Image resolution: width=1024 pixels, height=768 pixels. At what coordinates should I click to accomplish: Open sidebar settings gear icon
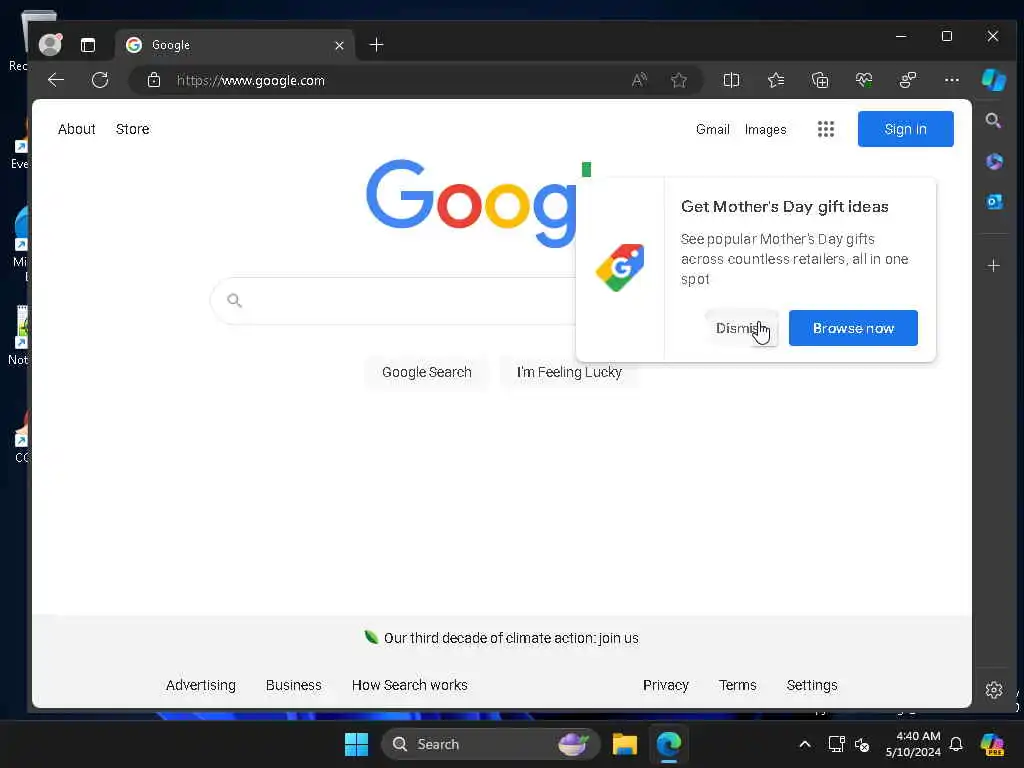click(994, 690)
